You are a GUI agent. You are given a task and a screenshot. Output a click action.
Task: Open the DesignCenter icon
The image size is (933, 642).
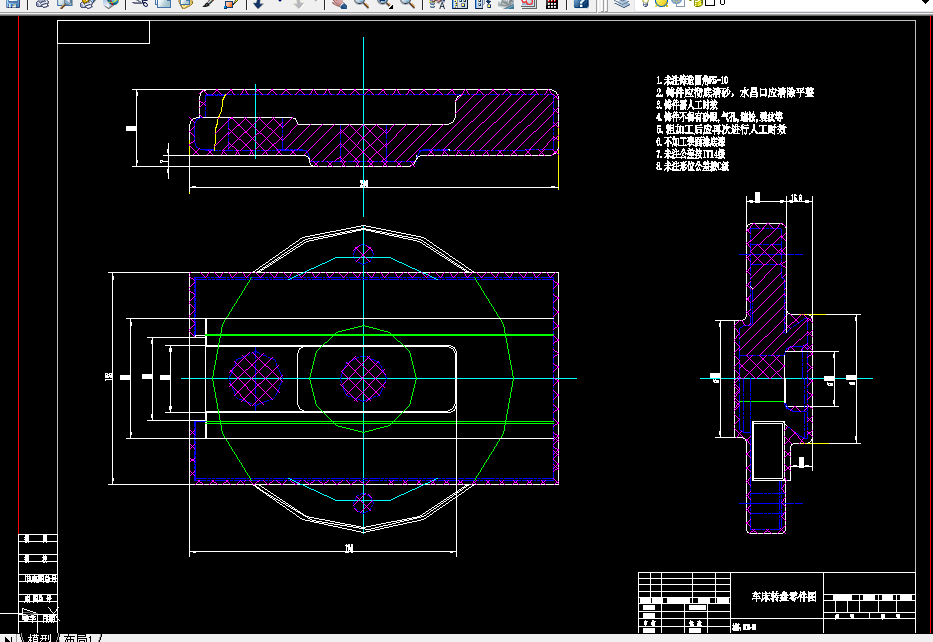[459, 4]
